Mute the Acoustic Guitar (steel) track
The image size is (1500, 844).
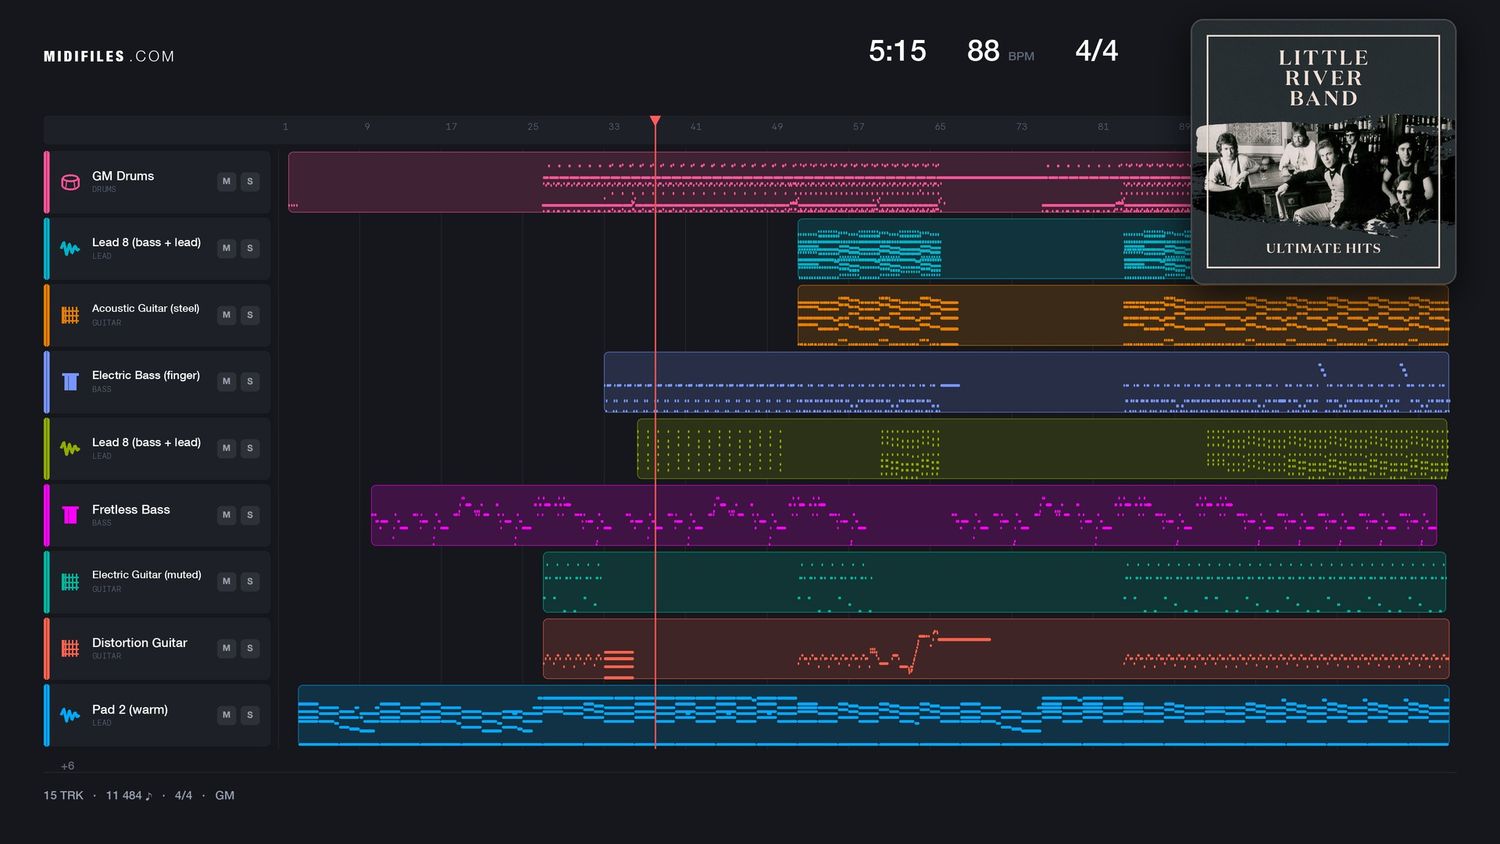click(227, 315)
